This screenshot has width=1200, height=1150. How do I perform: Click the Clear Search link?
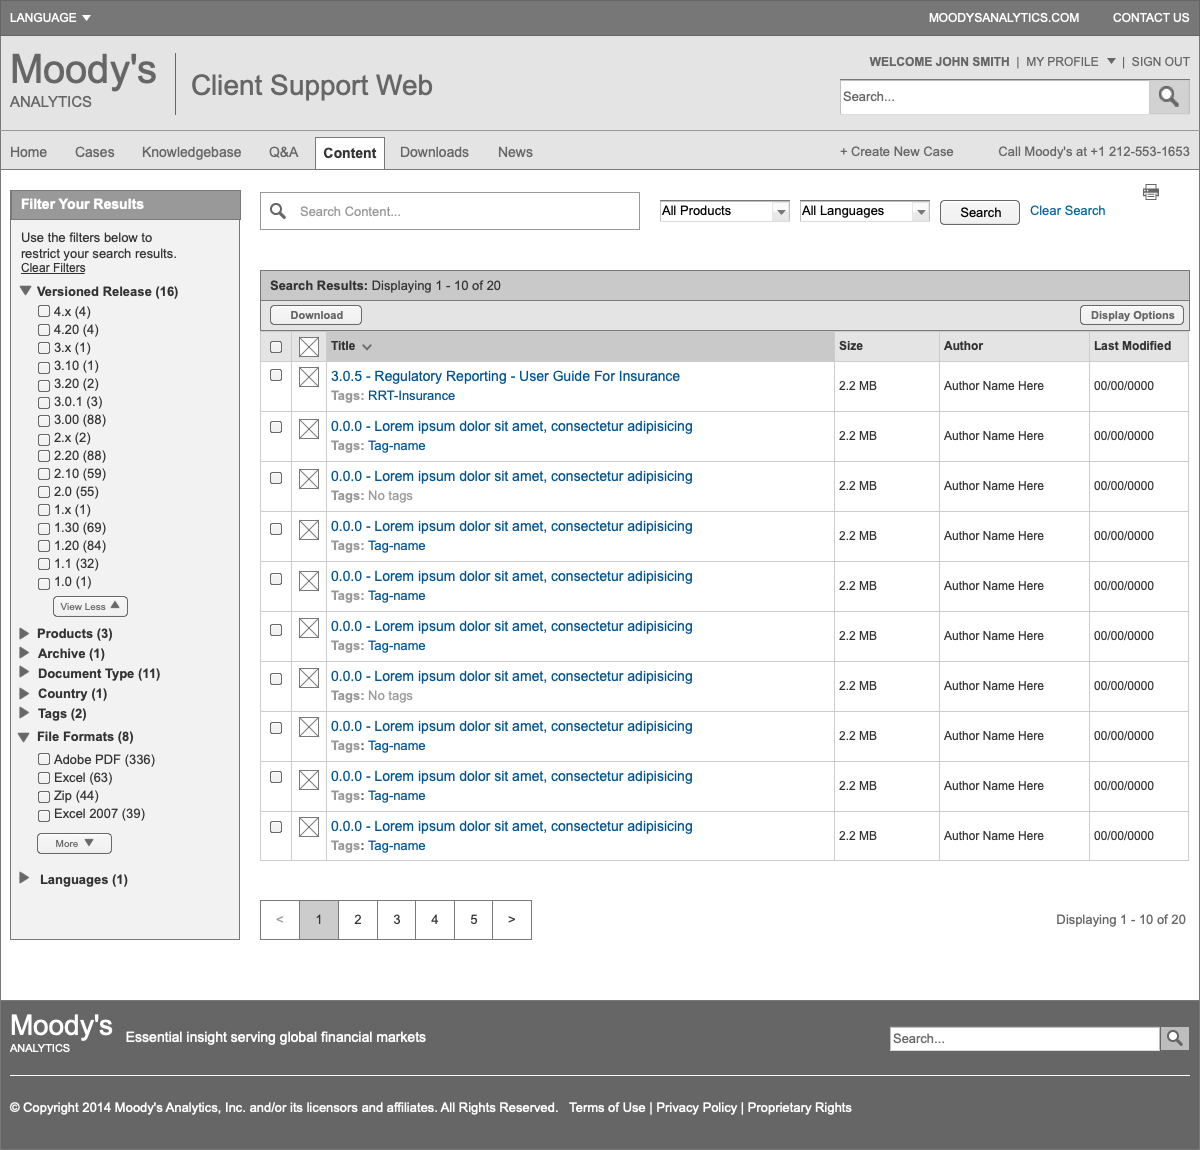(1067, 210)
